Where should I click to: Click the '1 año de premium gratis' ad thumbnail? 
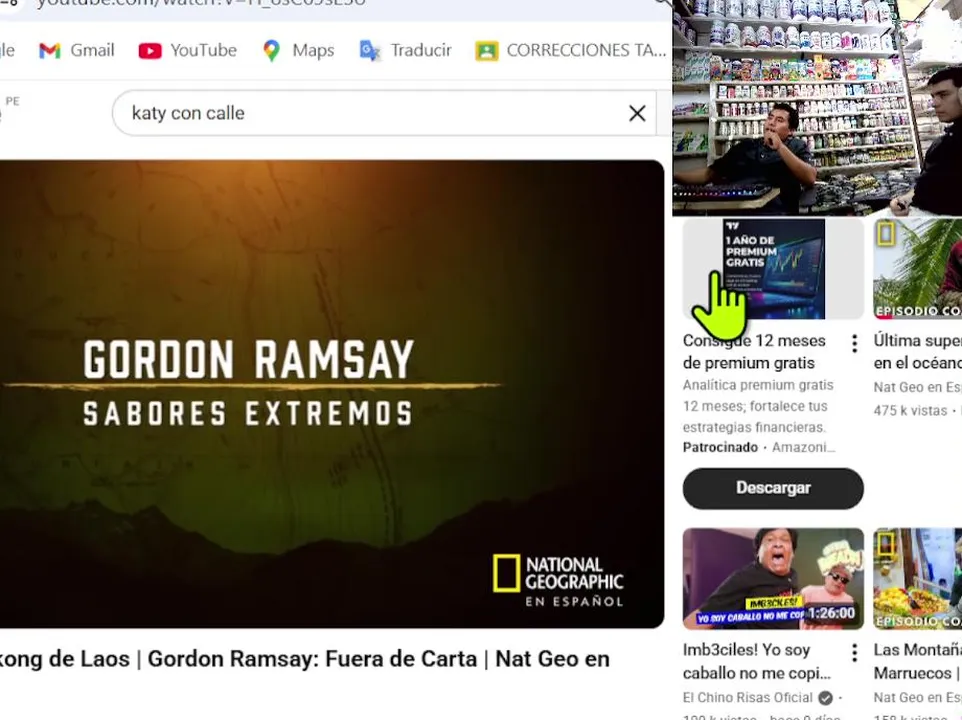click(x=773, y=269)
